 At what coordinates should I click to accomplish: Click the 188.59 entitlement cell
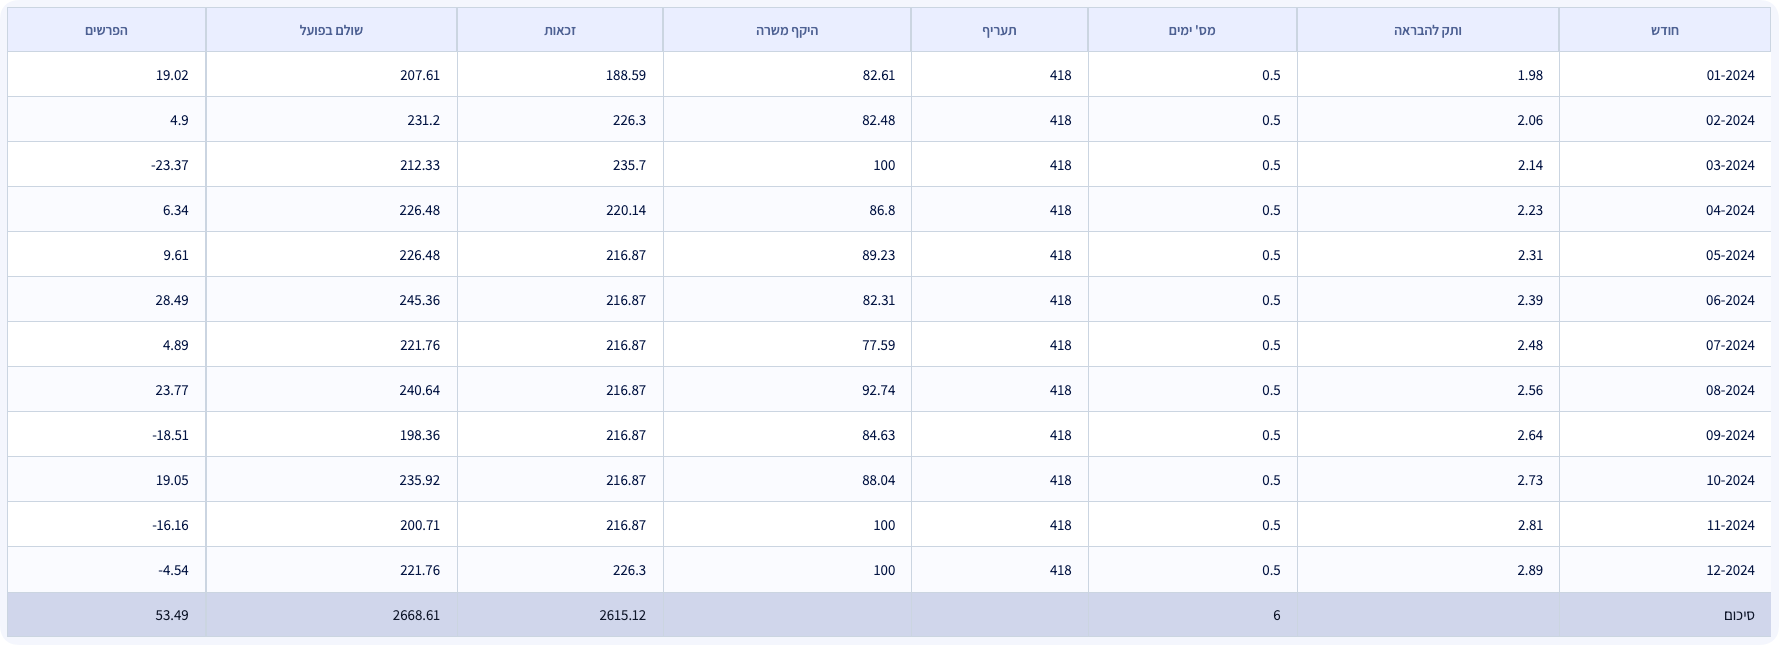coord(625,75)
